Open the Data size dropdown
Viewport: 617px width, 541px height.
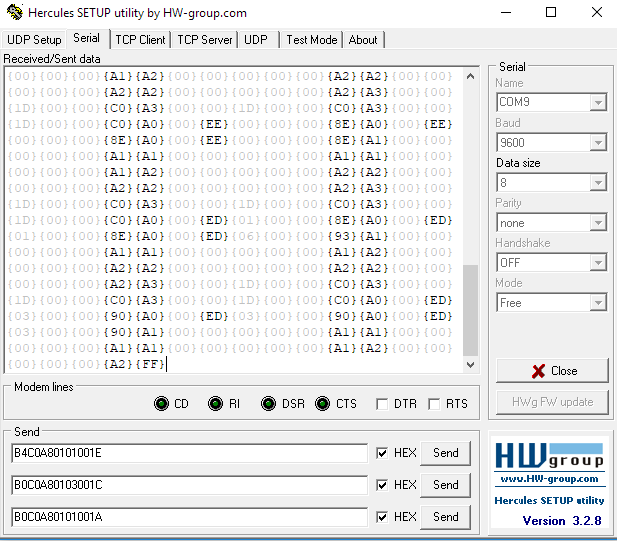tap(598, 183)
